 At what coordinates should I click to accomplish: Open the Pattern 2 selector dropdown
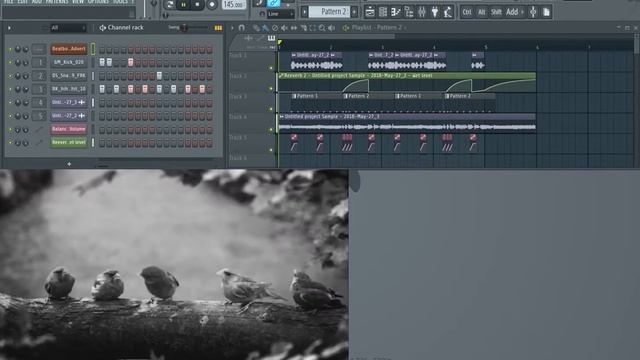329,12
